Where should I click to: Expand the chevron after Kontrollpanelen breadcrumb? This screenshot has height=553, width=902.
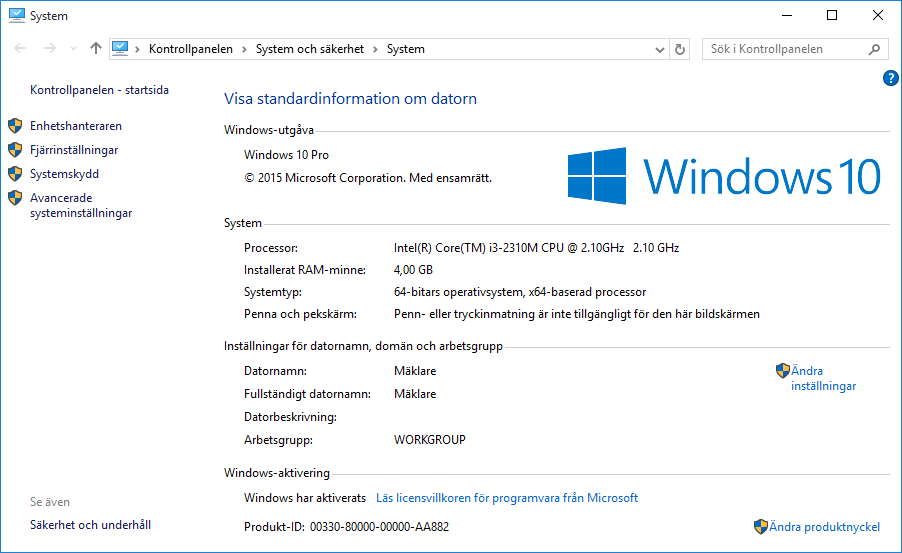tap(244, 49)
